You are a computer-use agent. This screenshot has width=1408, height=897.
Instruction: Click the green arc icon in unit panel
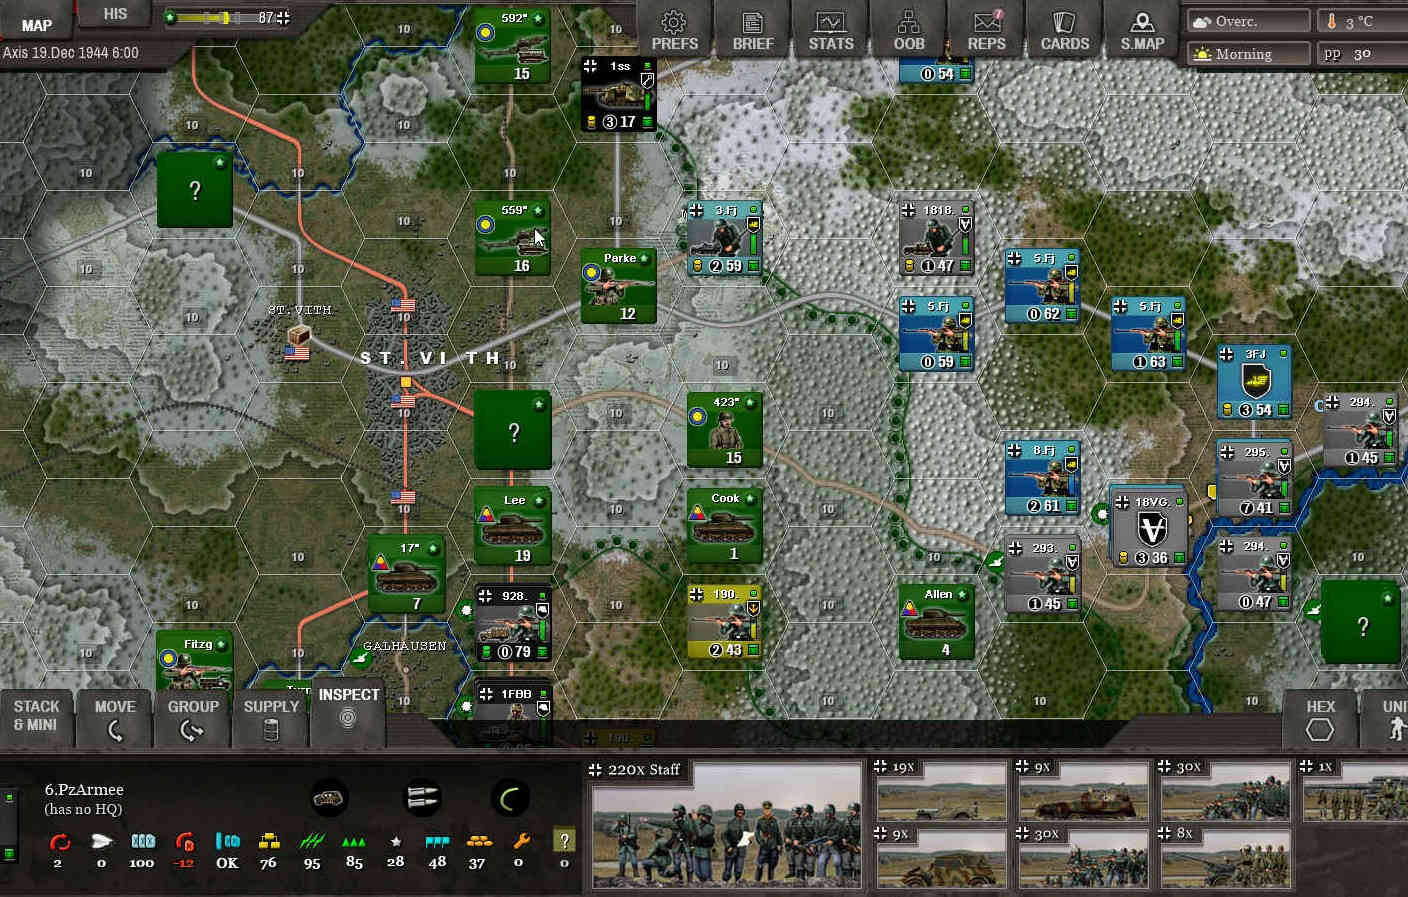coord(510,798)
